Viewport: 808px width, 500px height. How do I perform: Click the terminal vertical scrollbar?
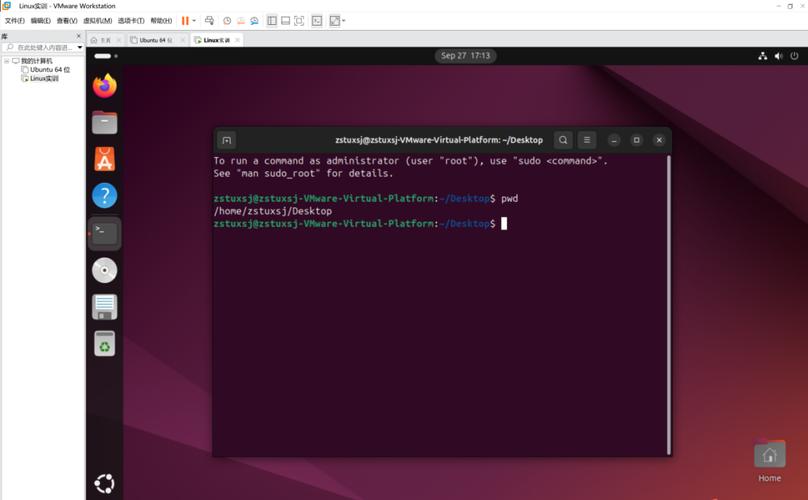669,304
